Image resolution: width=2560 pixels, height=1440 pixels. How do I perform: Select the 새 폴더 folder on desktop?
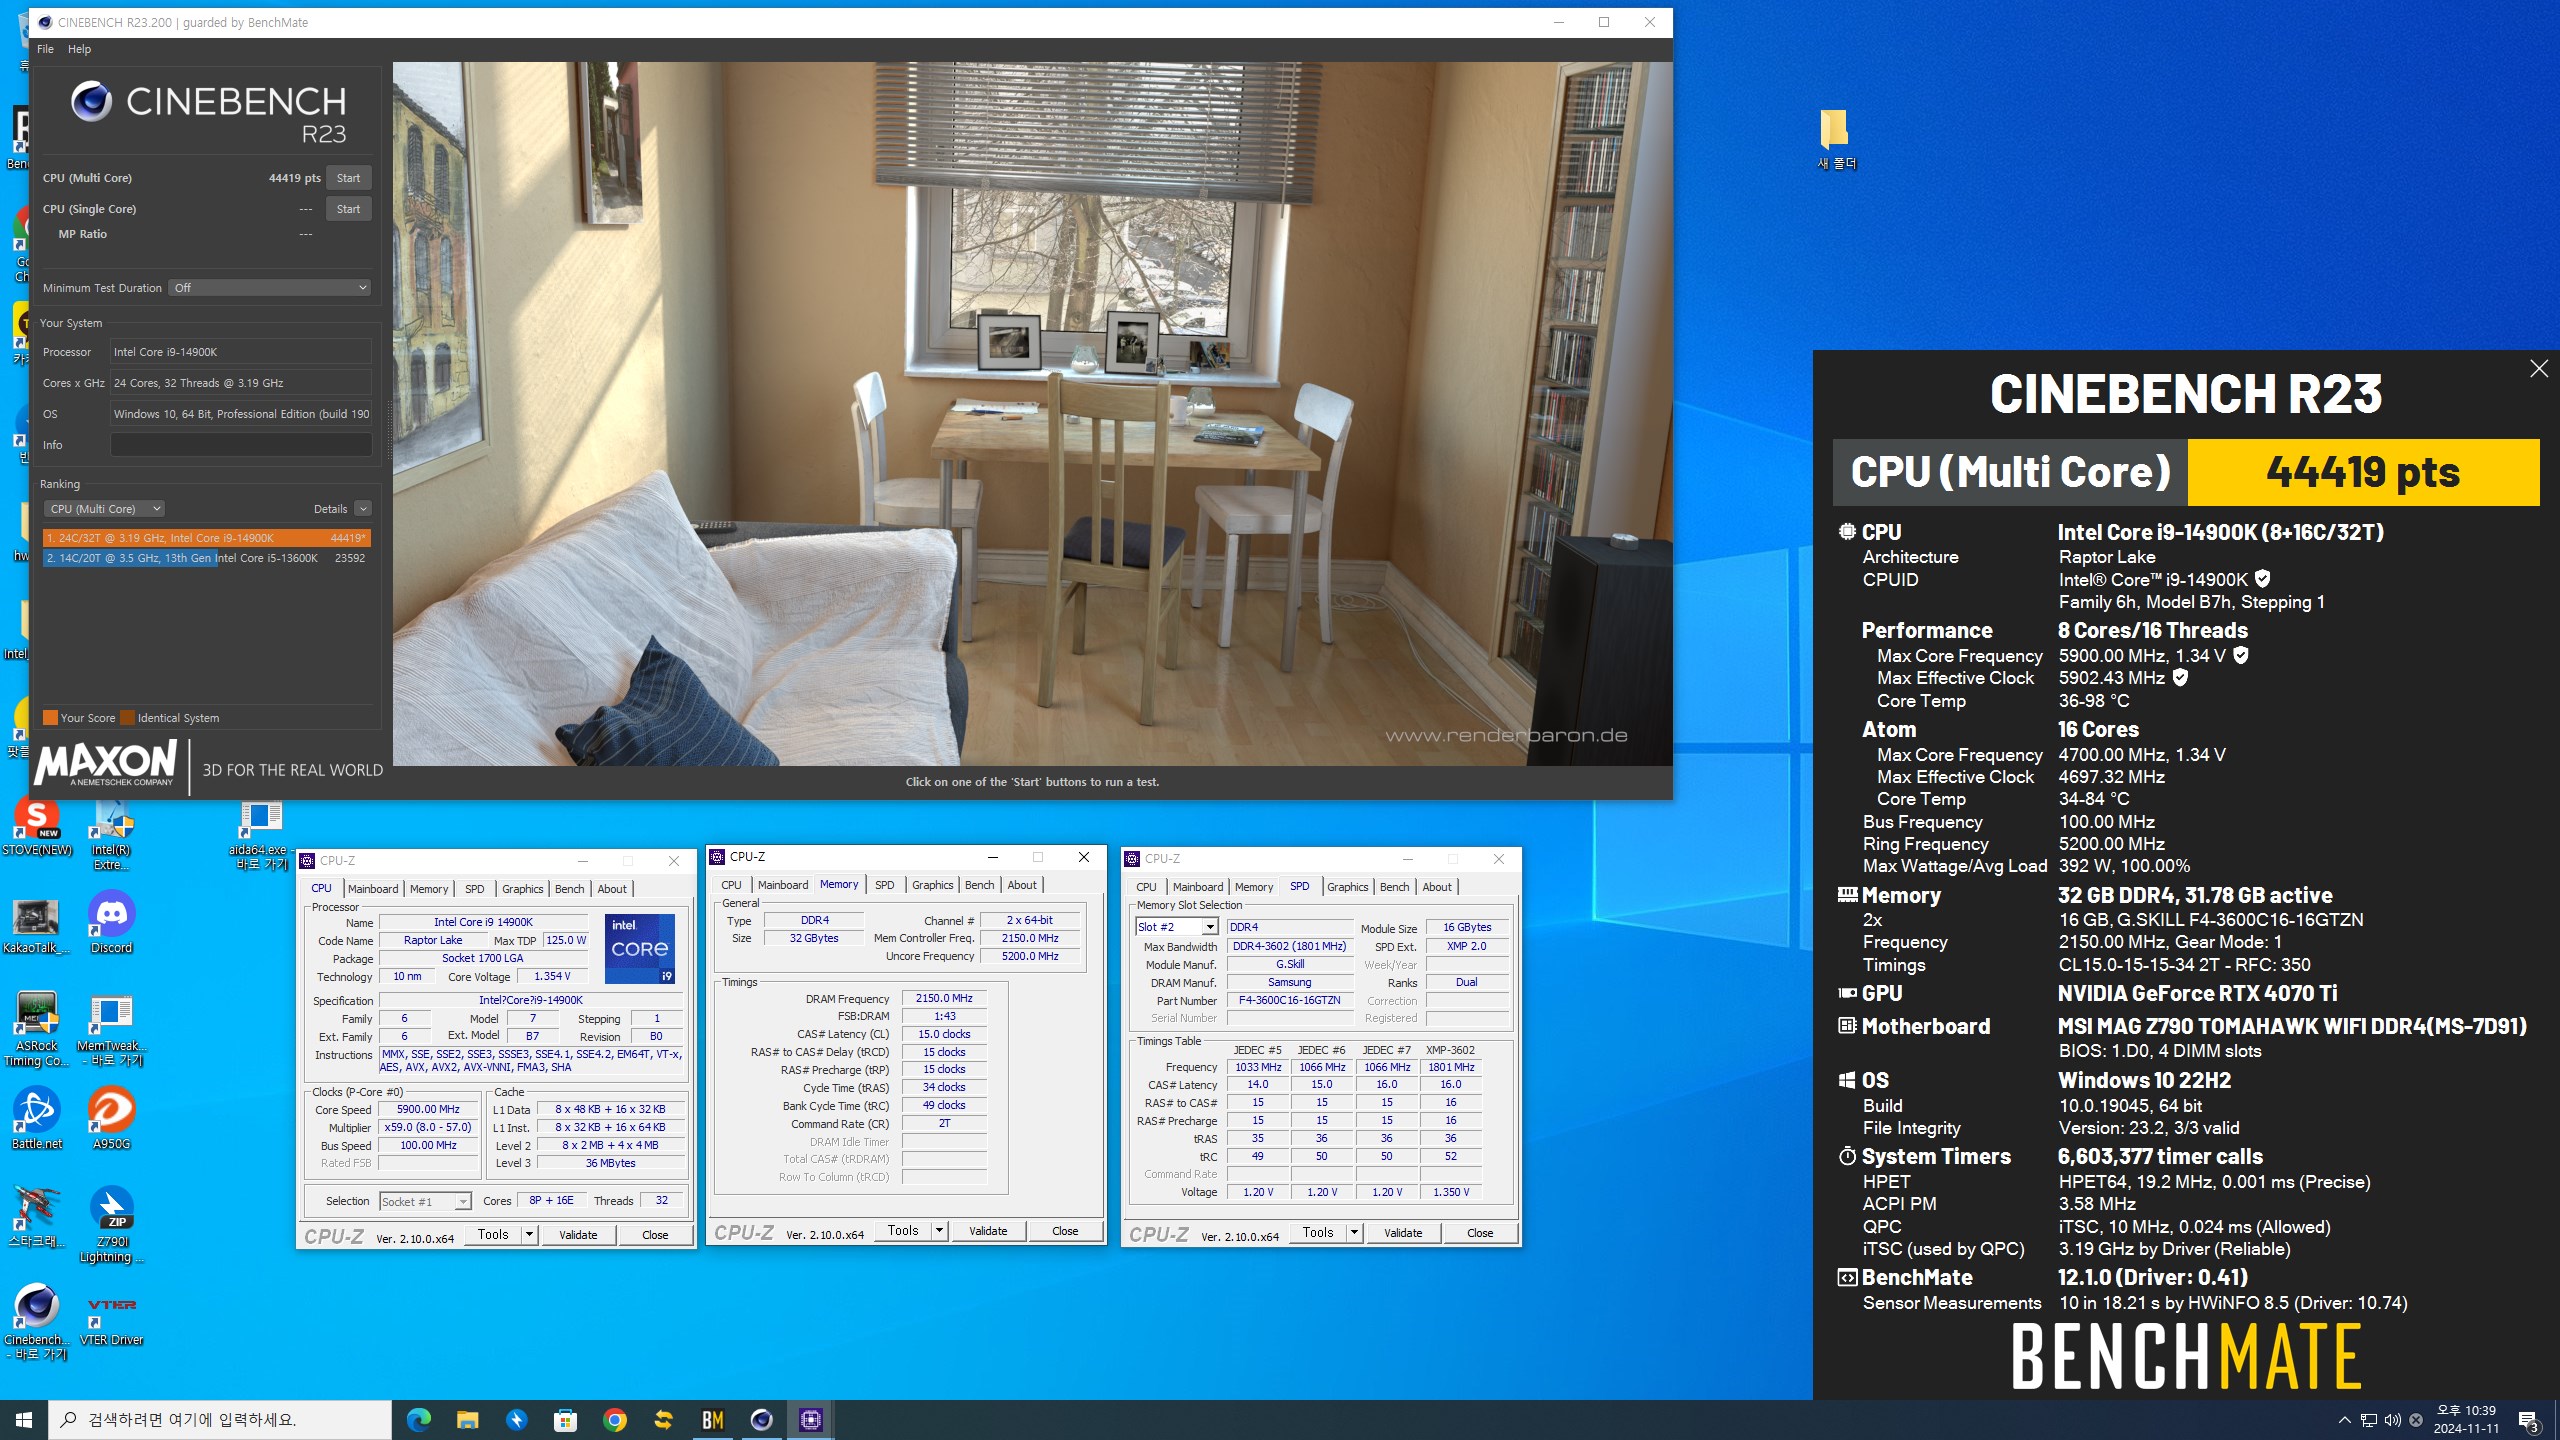point(1836,140)
